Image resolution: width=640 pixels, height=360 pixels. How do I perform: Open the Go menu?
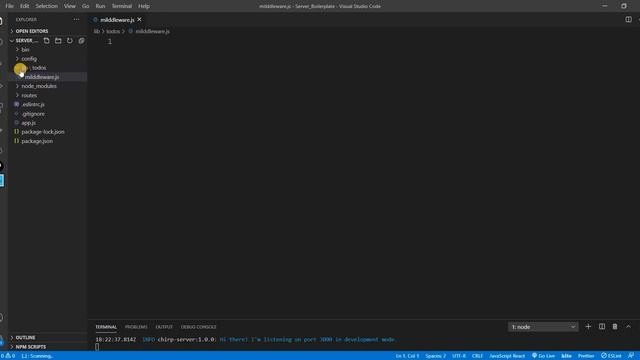85,6
